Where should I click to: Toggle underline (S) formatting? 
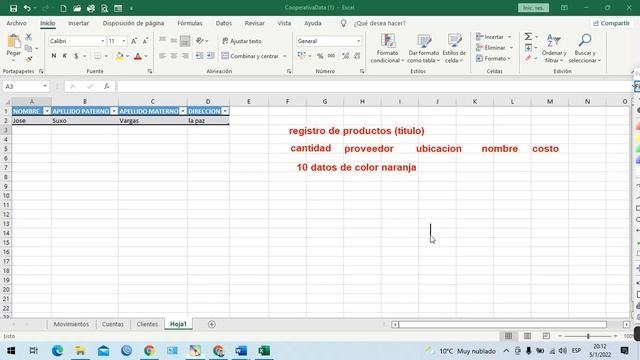[x=76, y=56]
